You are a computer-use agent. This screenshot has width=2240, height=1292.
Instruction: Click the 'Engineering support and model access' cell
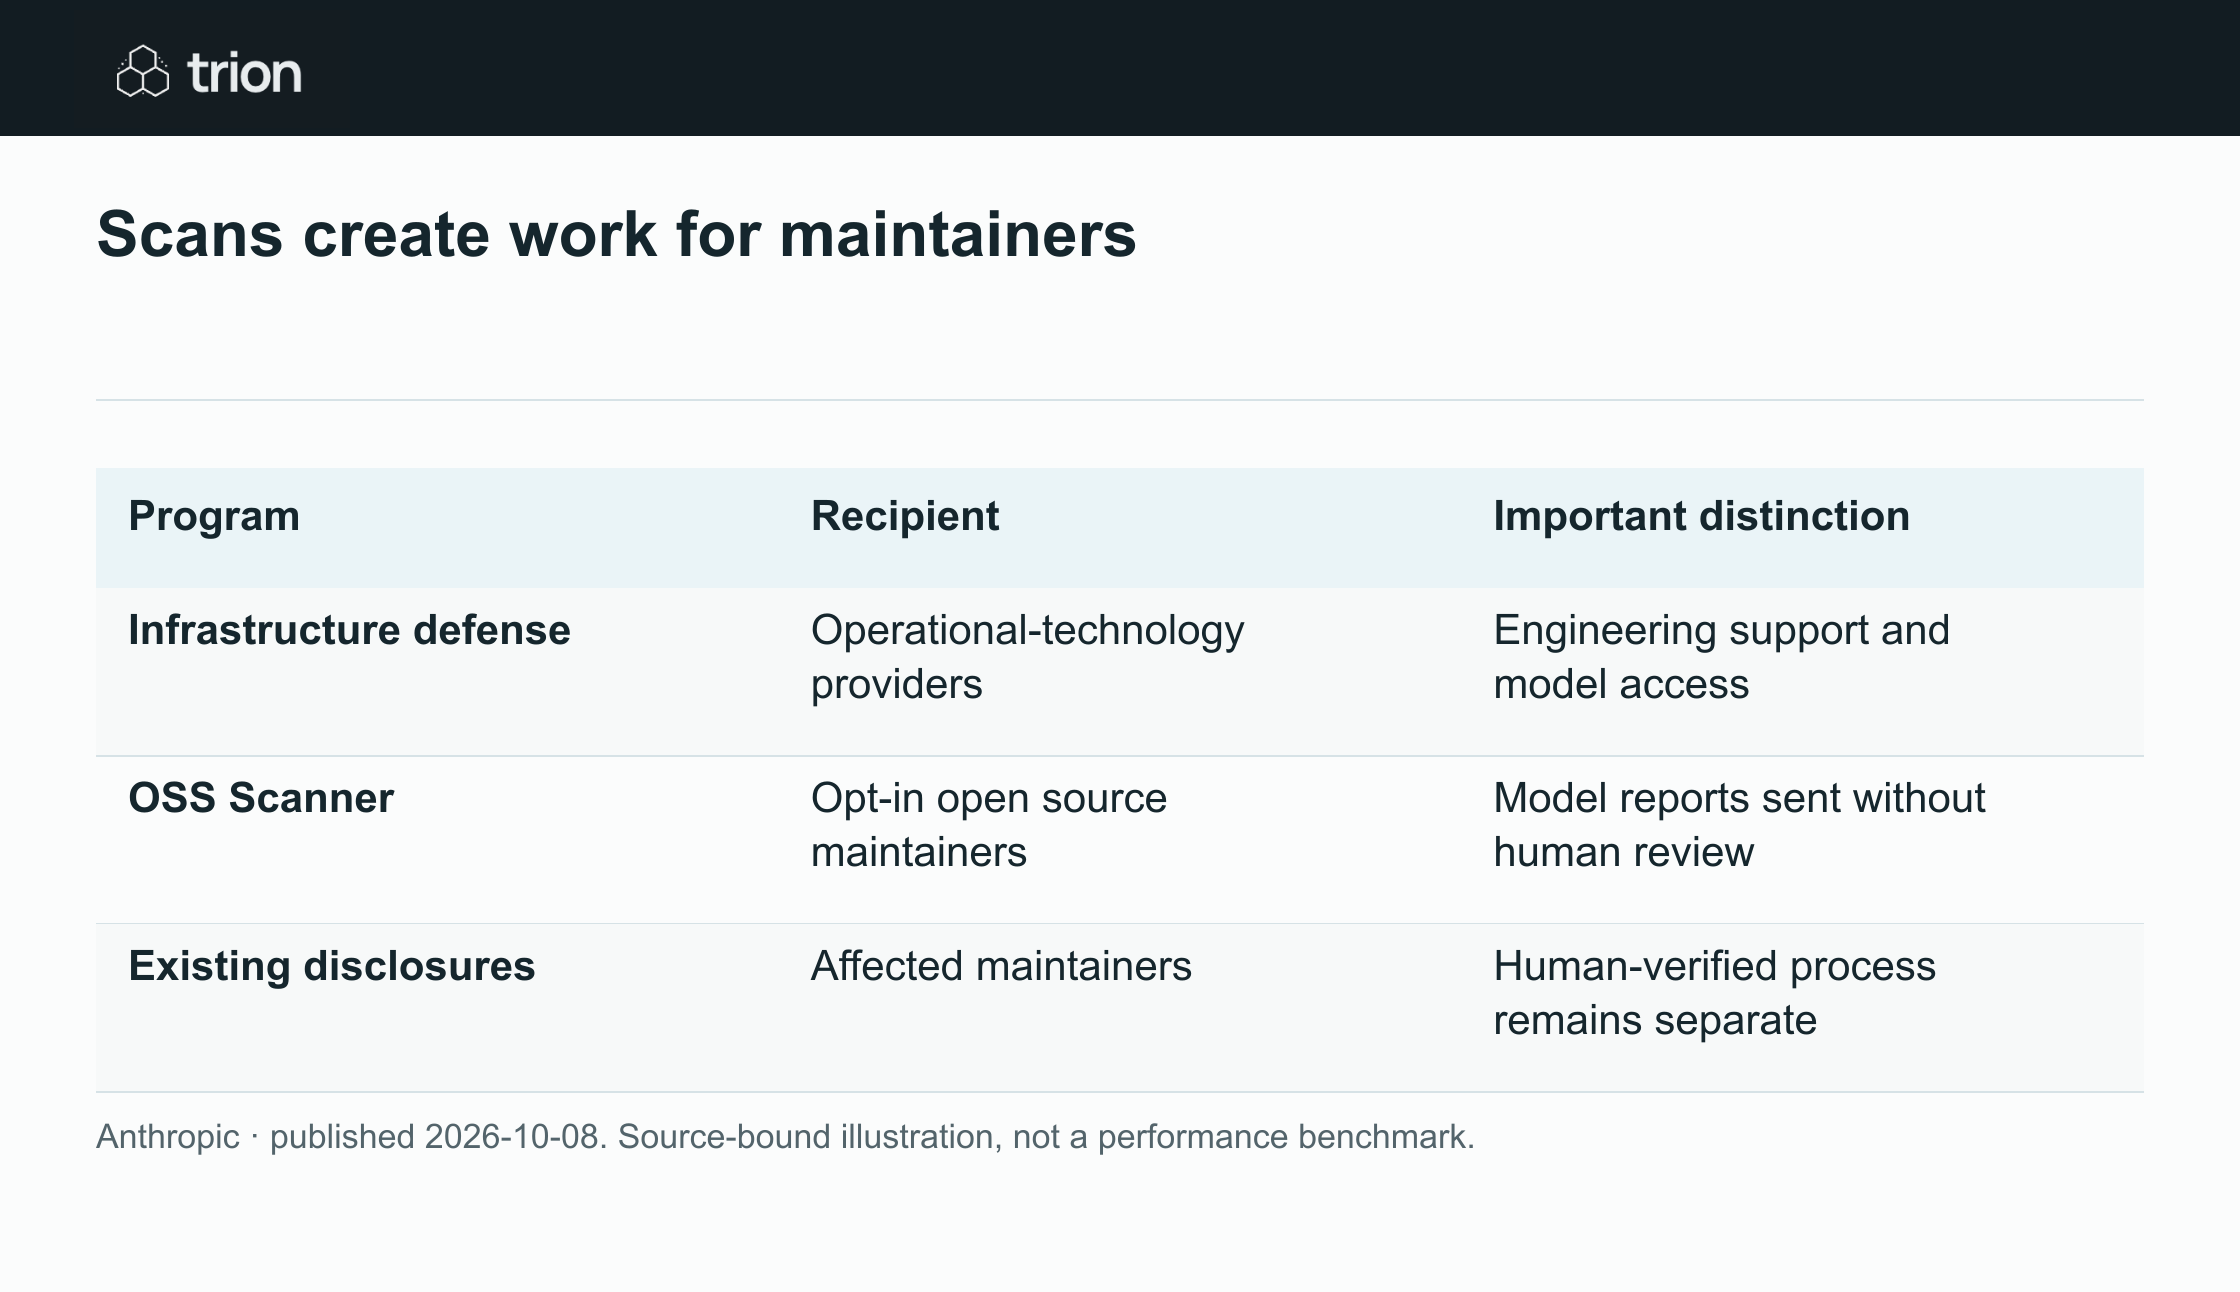(x=1721, y=657)
